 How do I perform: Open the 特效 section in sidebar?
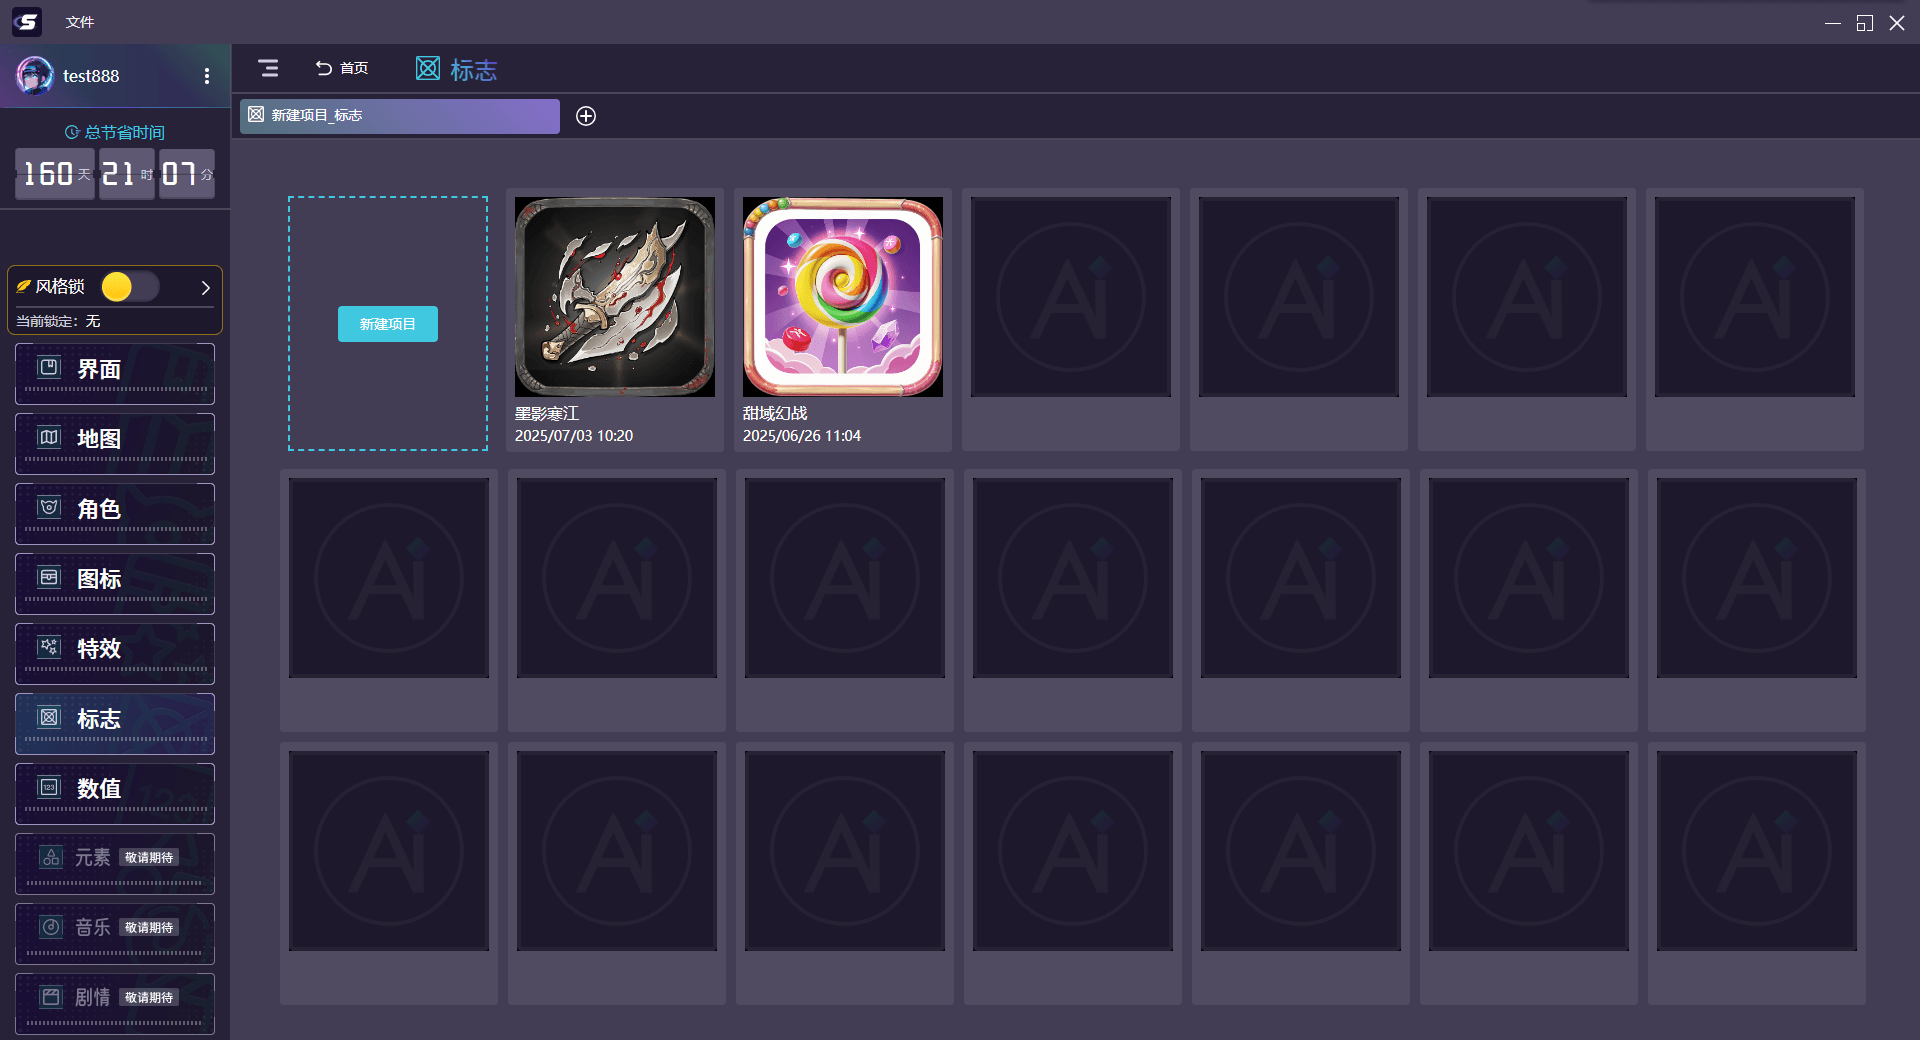[x=115, y=653]
